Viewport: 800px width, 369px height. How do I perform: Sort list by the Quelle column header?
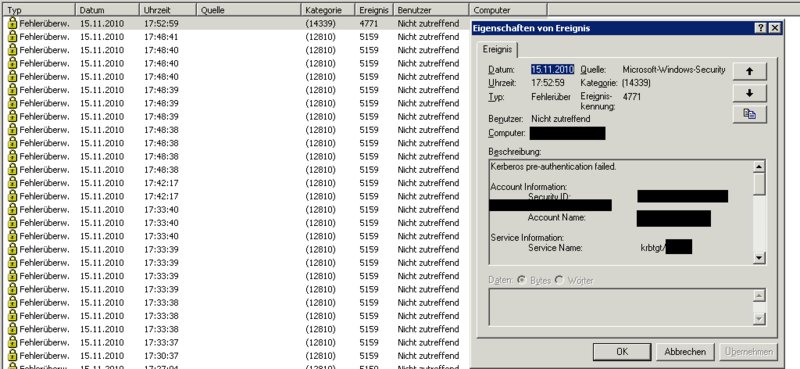[249, 10]
